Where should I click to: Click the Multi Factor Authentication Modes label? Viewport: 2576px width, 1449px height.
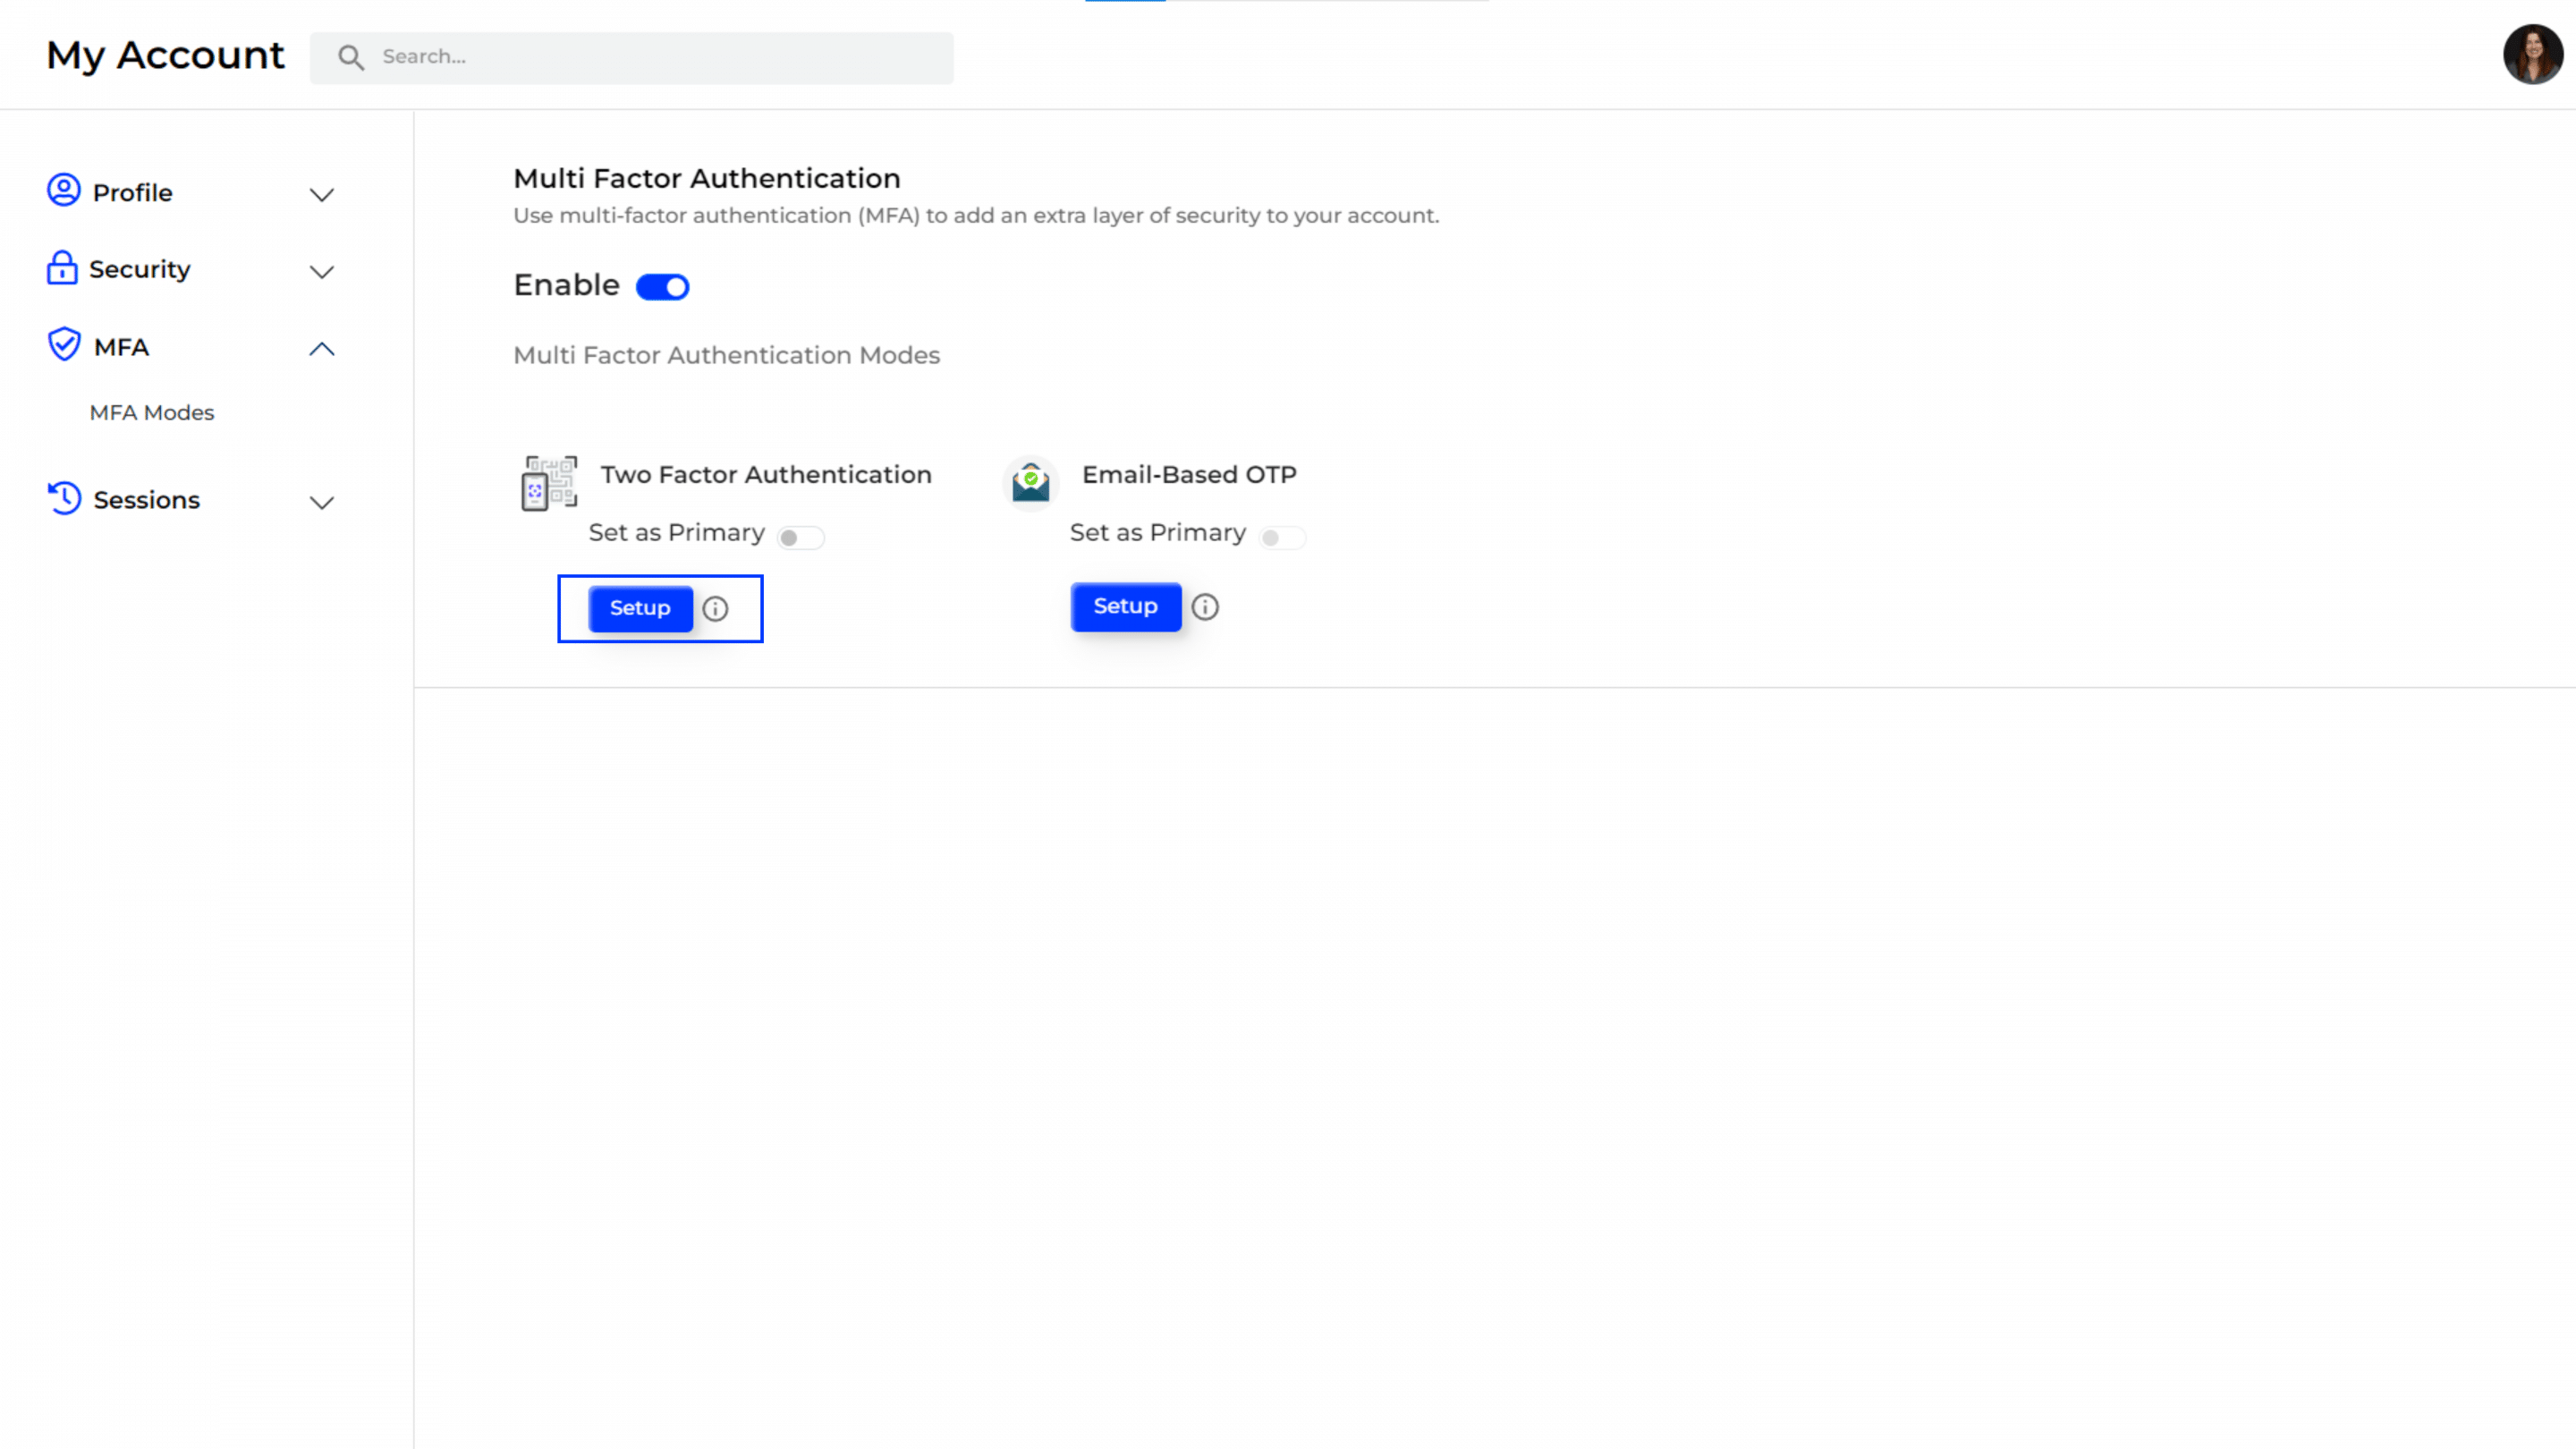point(727,355)
